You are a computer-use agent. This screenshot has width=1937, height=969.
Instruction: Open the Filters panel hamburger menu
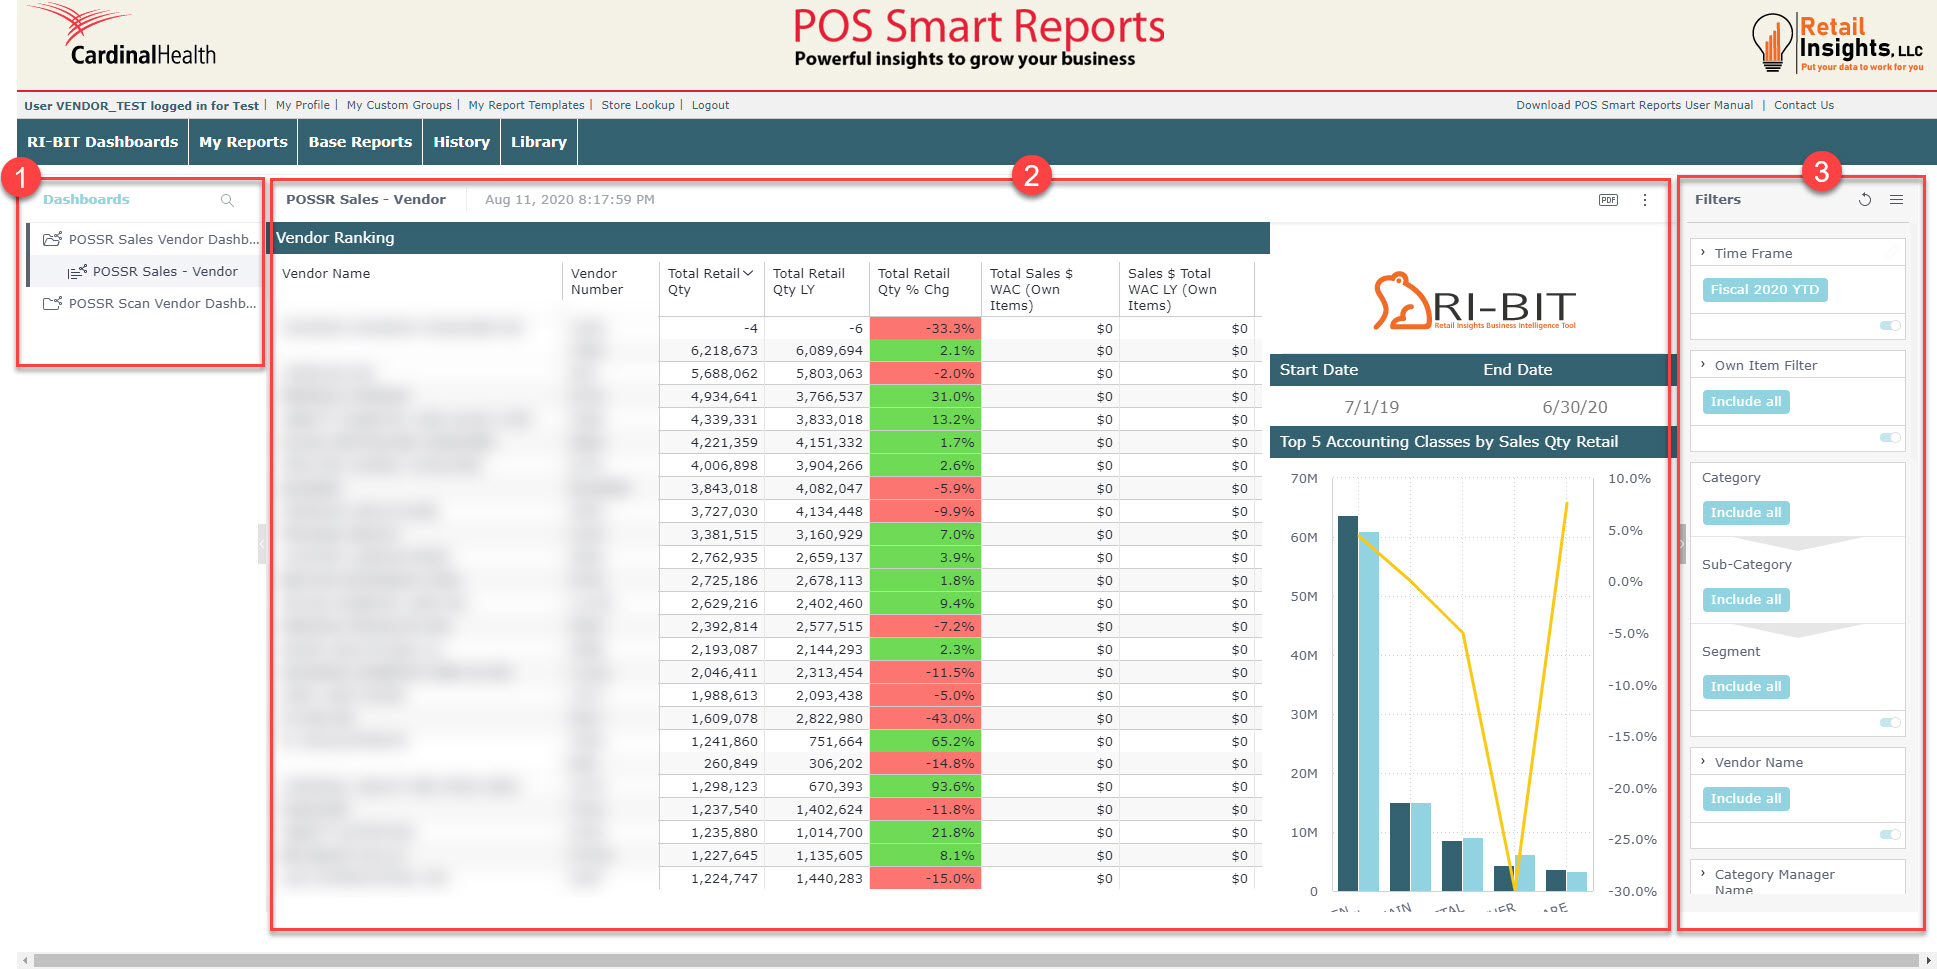[x=1896, y=200]
